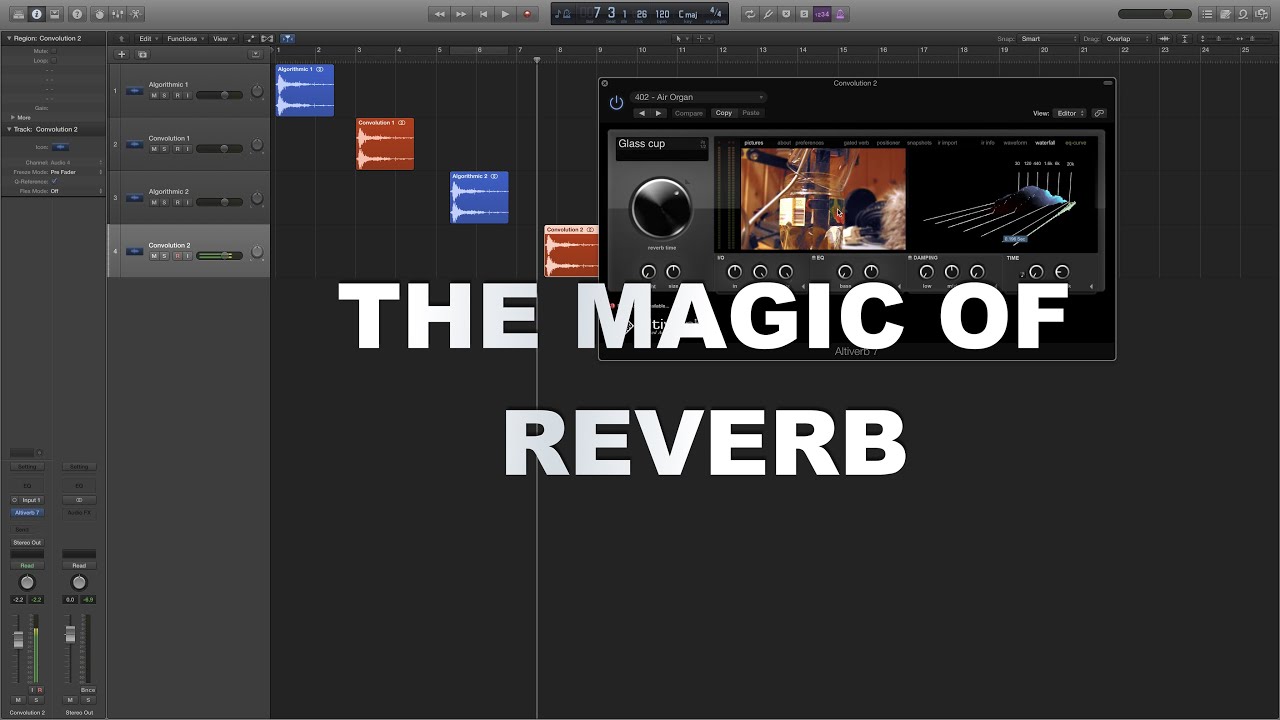Click the Rewind transport button

coord(439,14)
